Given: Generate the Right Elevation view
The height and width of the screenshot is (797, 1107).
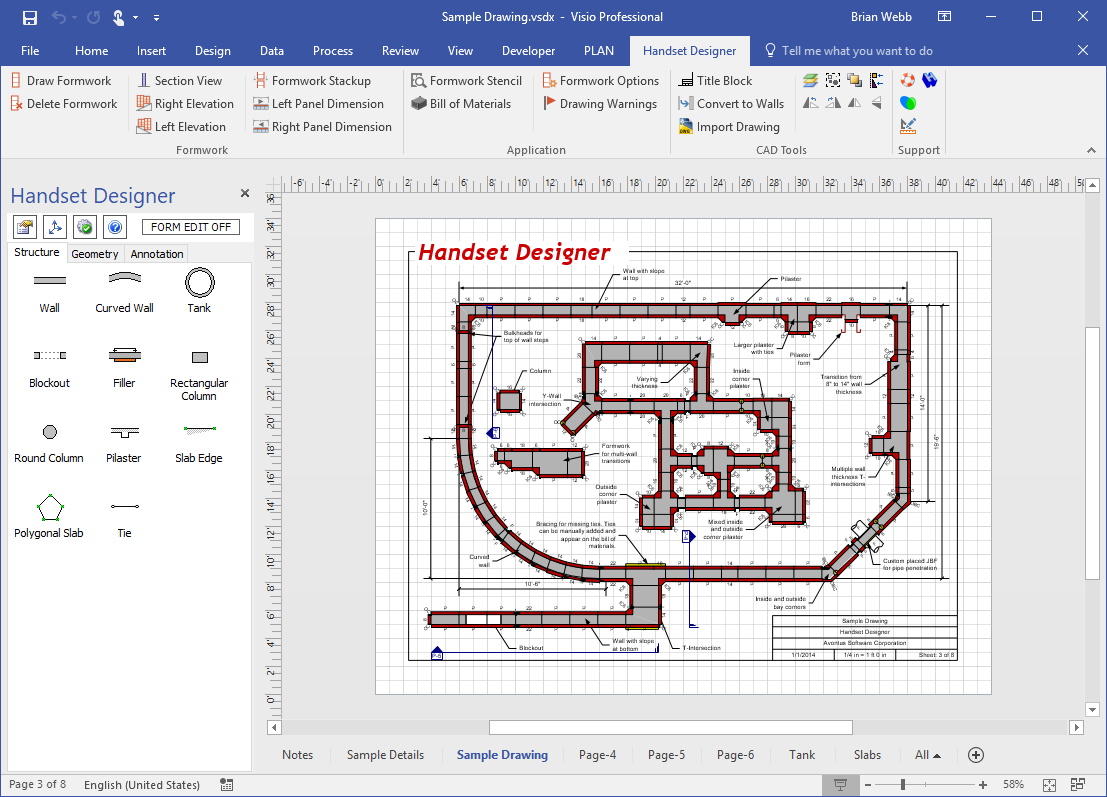Looking at the screenshot, I should pos(185,104).
